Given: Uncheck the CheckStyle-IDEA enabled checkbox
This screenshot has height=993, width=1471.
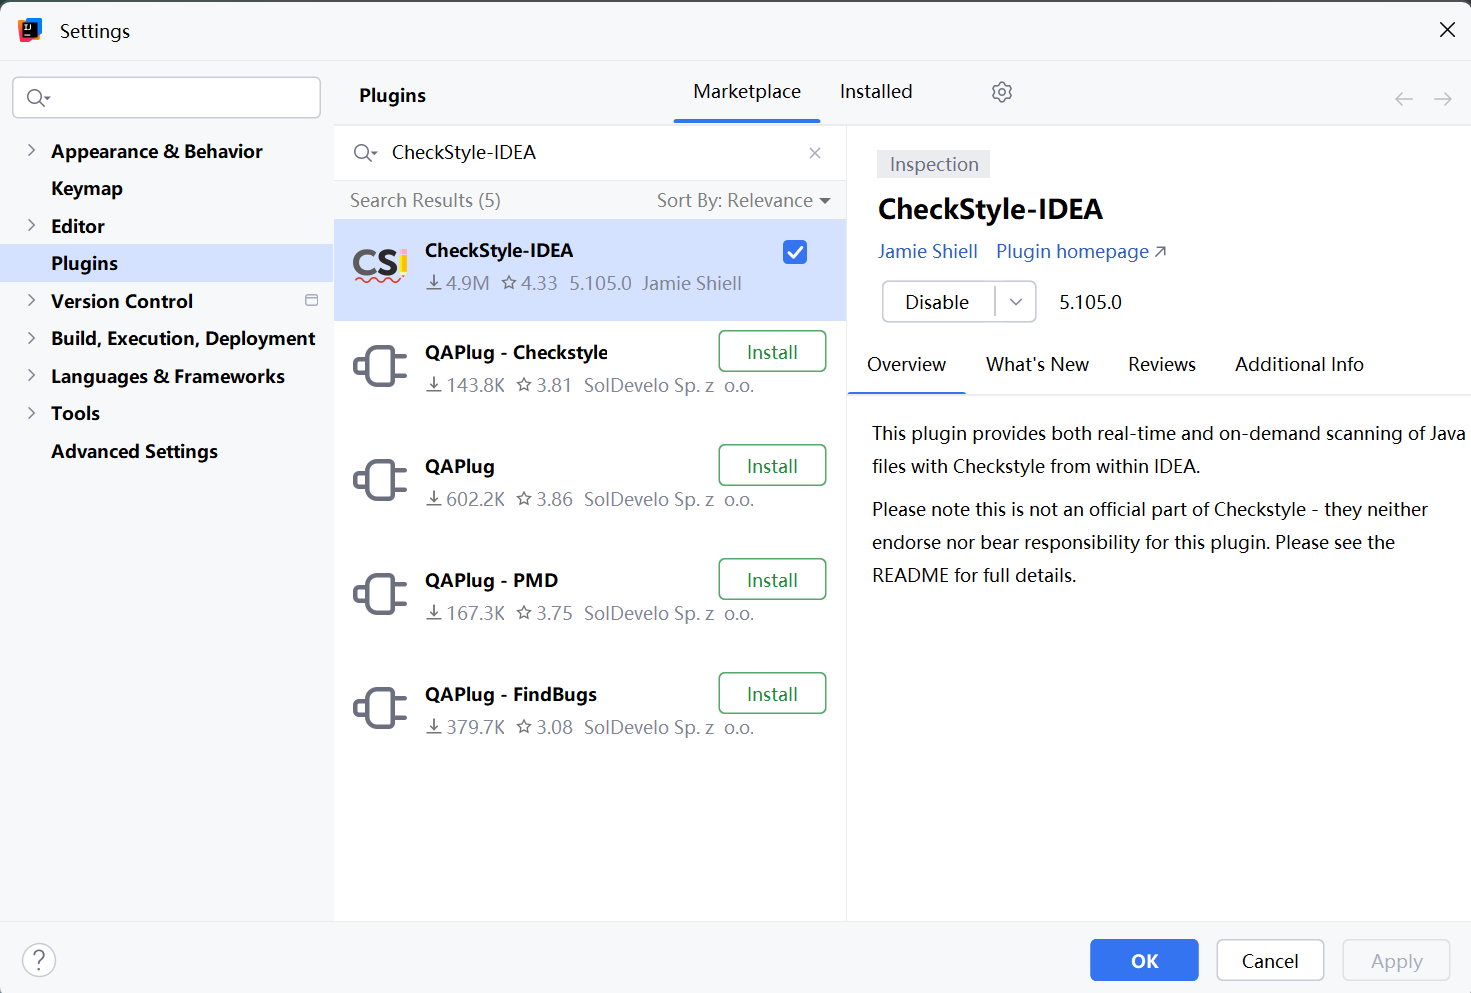Looking at the screenshot, I should pos(795,252).
